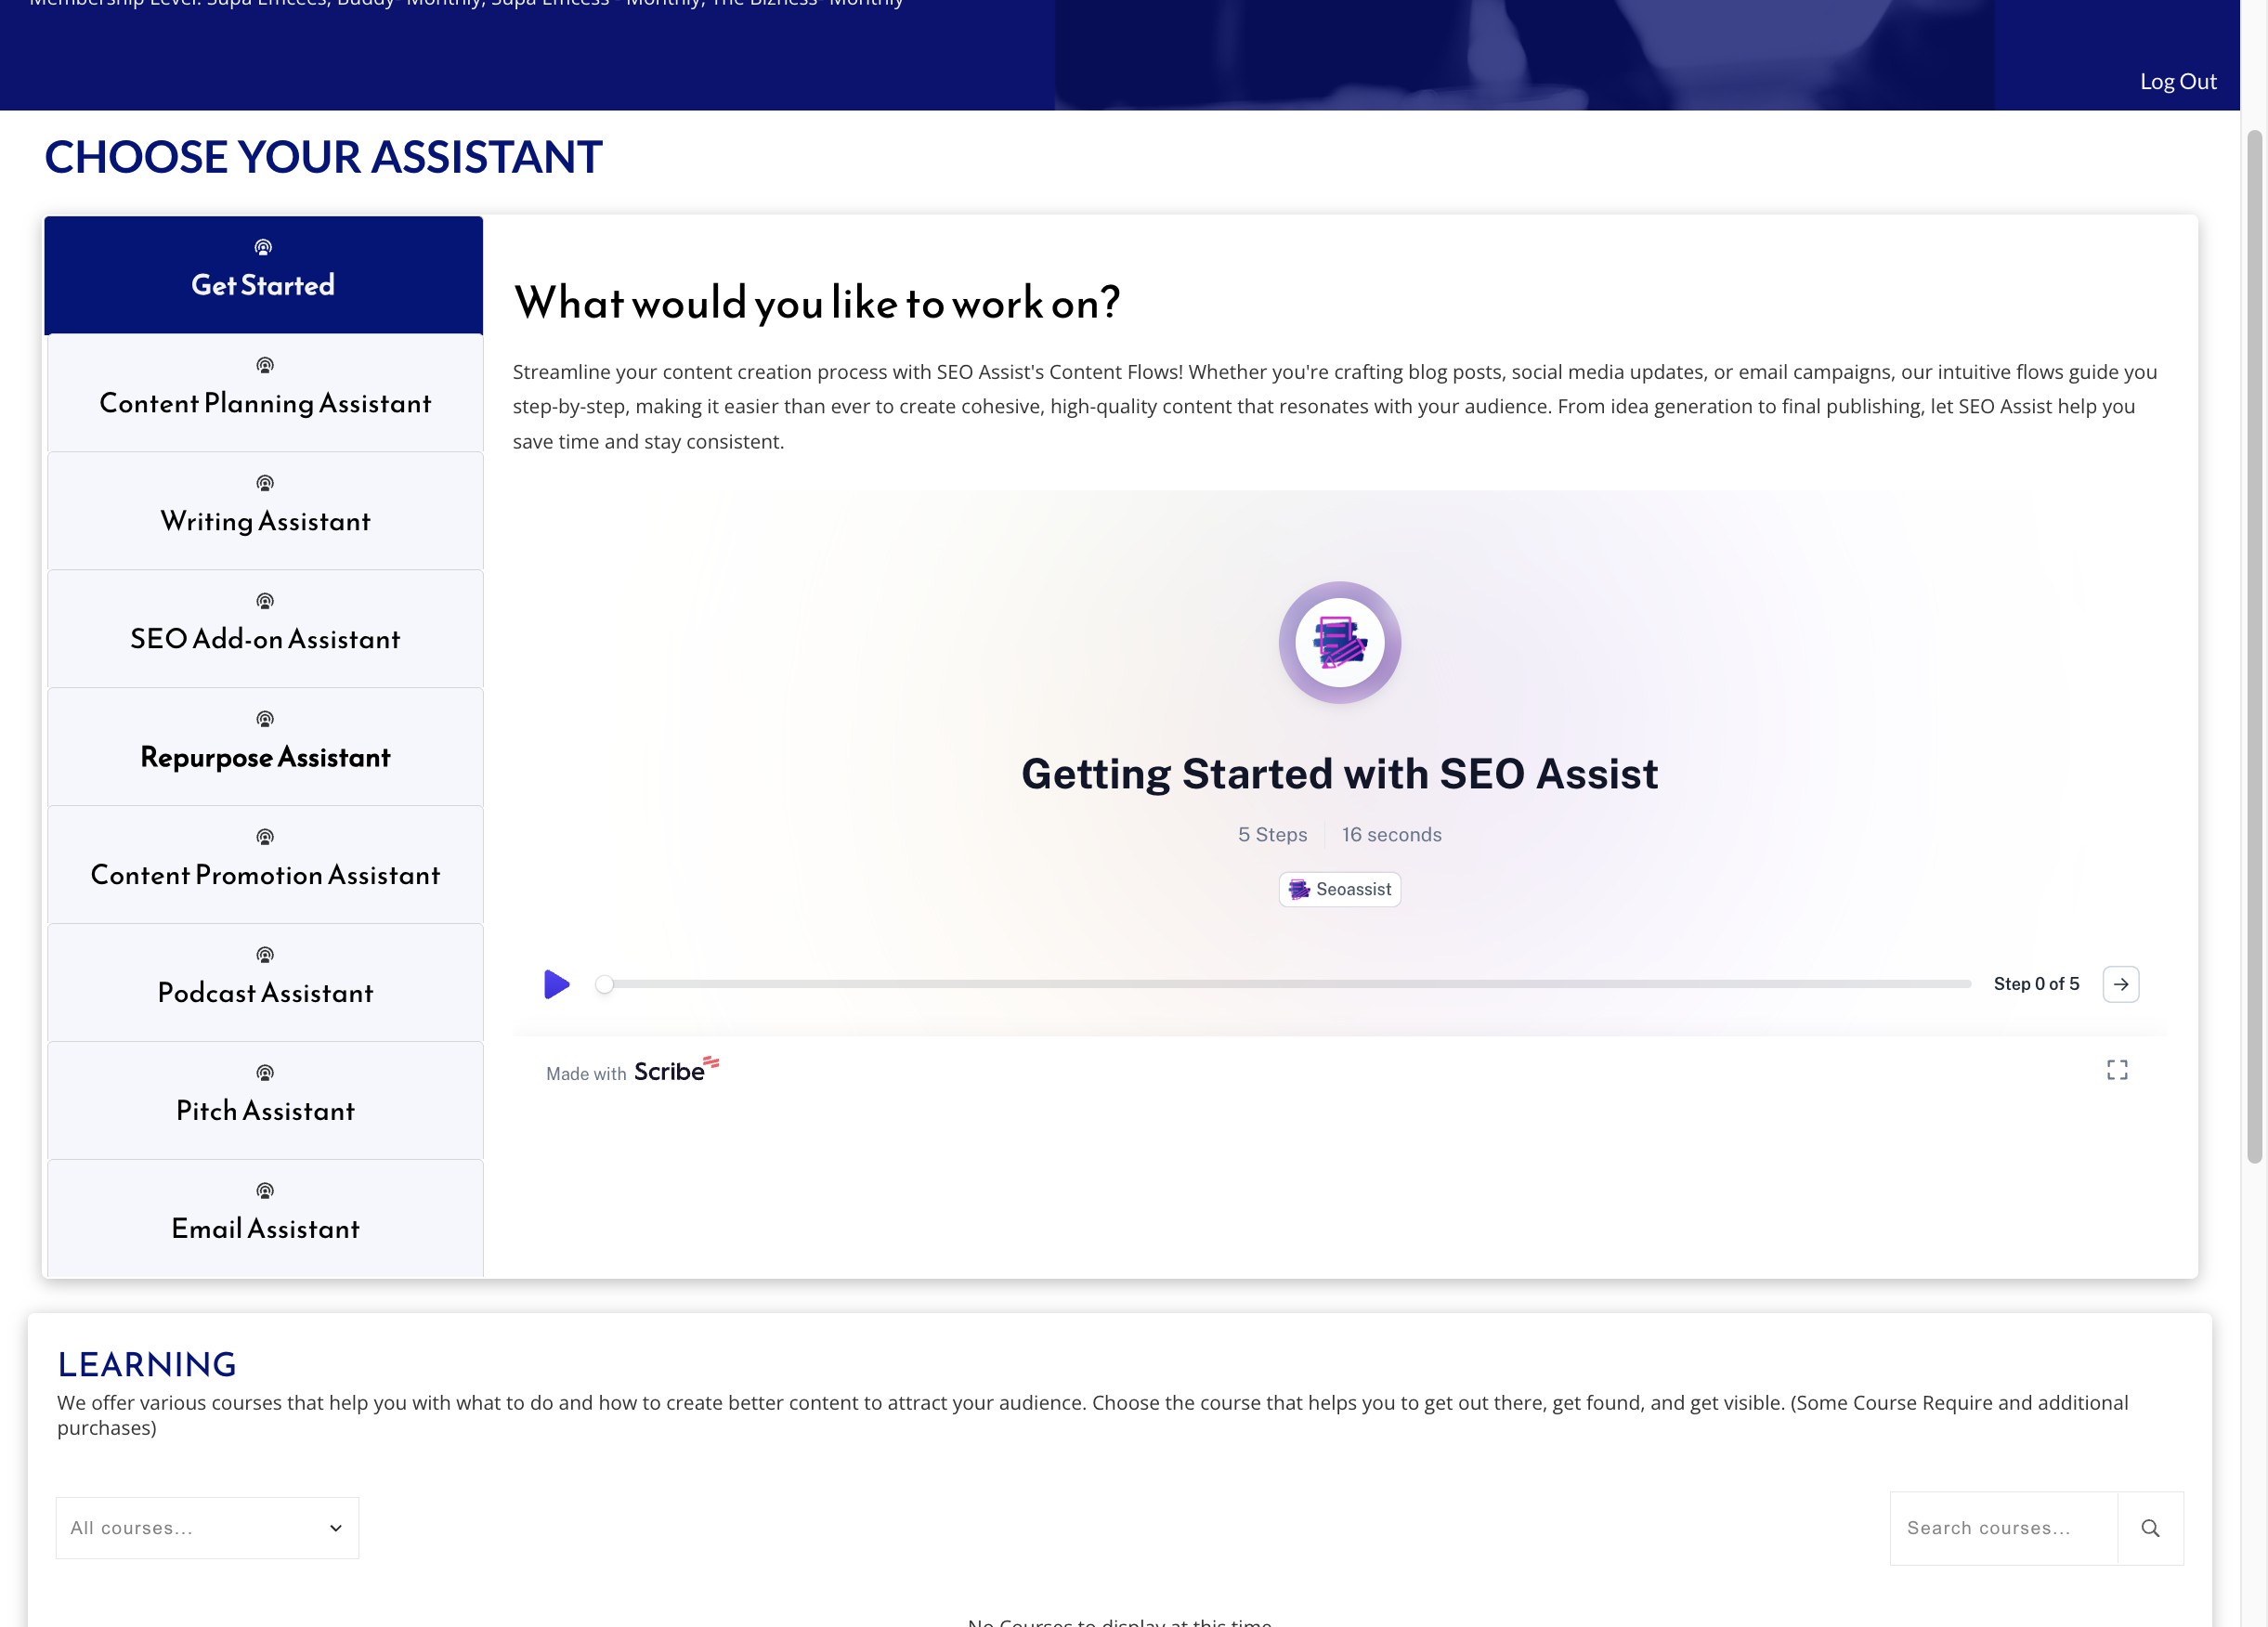Open the Podcast Assistant tab
Viewport: 2268px width, 1627px height.
pos(265,983)
